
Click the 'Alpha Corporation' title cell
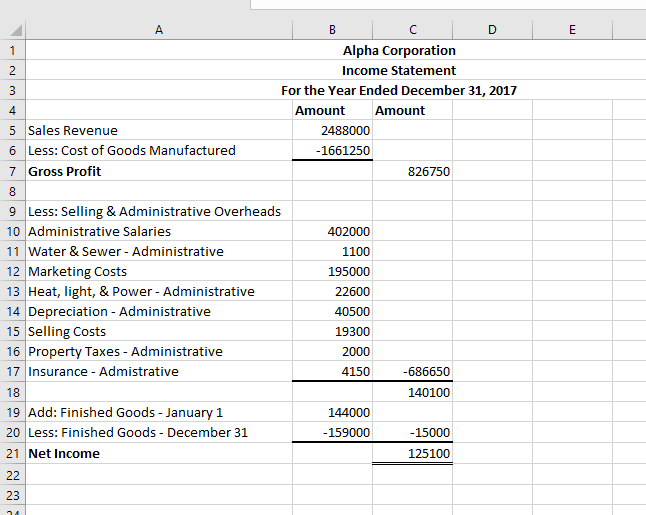point(399,50)
